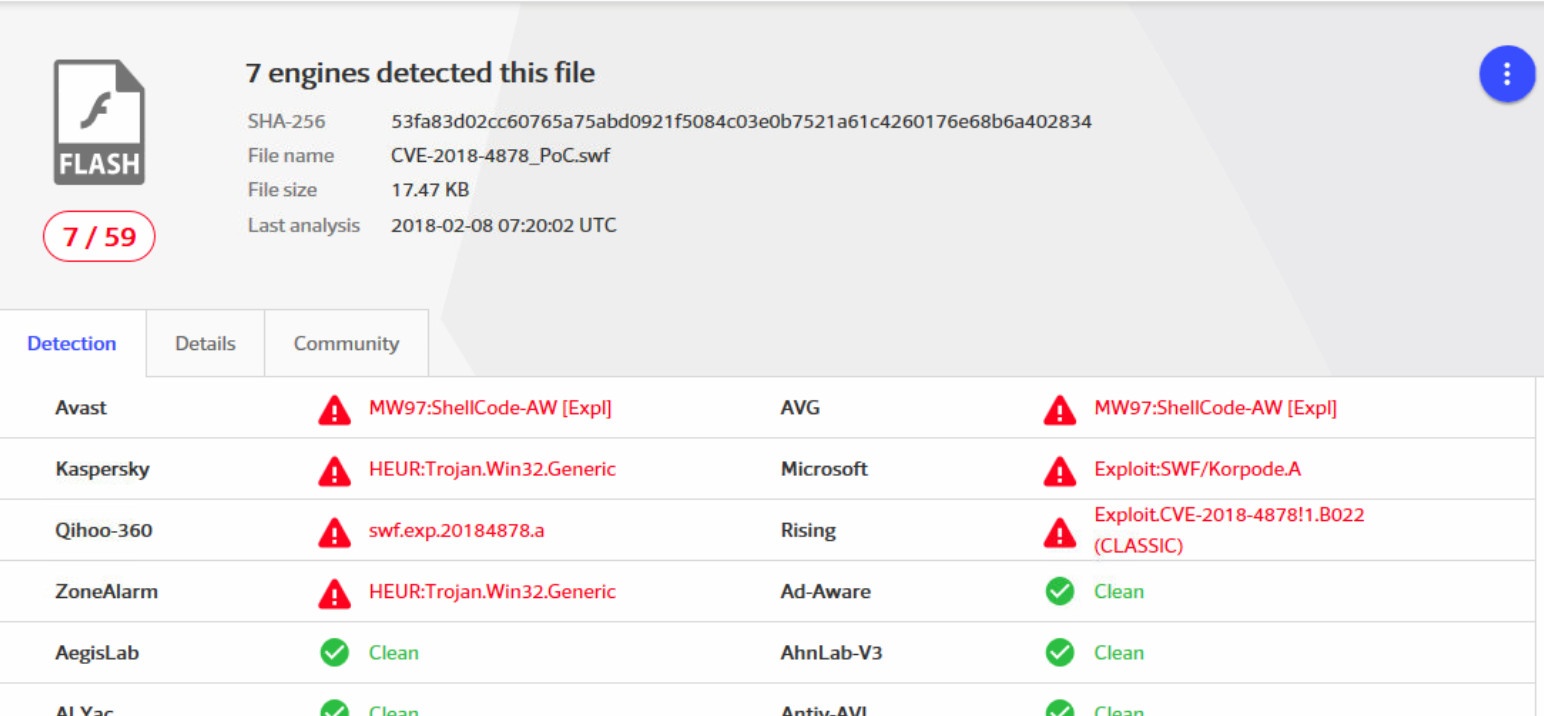Click the Clean result for AhnLab-V3
The width and height of the screenshot is (1544, 716).
click(1118, 652)
